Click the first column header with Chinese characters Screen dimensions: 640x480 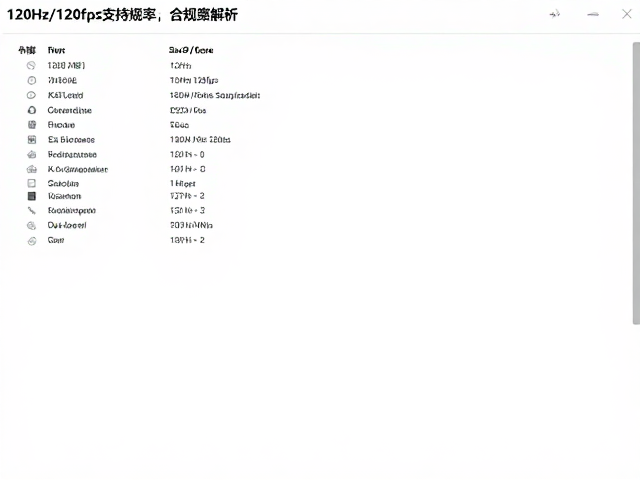click(x=27, y=50)
